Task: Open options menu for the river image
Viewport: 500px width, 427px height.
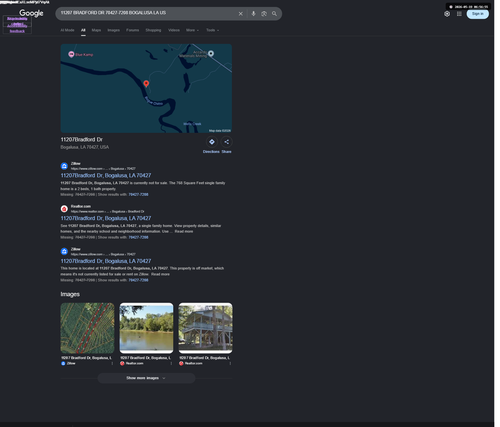Action: tap(171, 363)
